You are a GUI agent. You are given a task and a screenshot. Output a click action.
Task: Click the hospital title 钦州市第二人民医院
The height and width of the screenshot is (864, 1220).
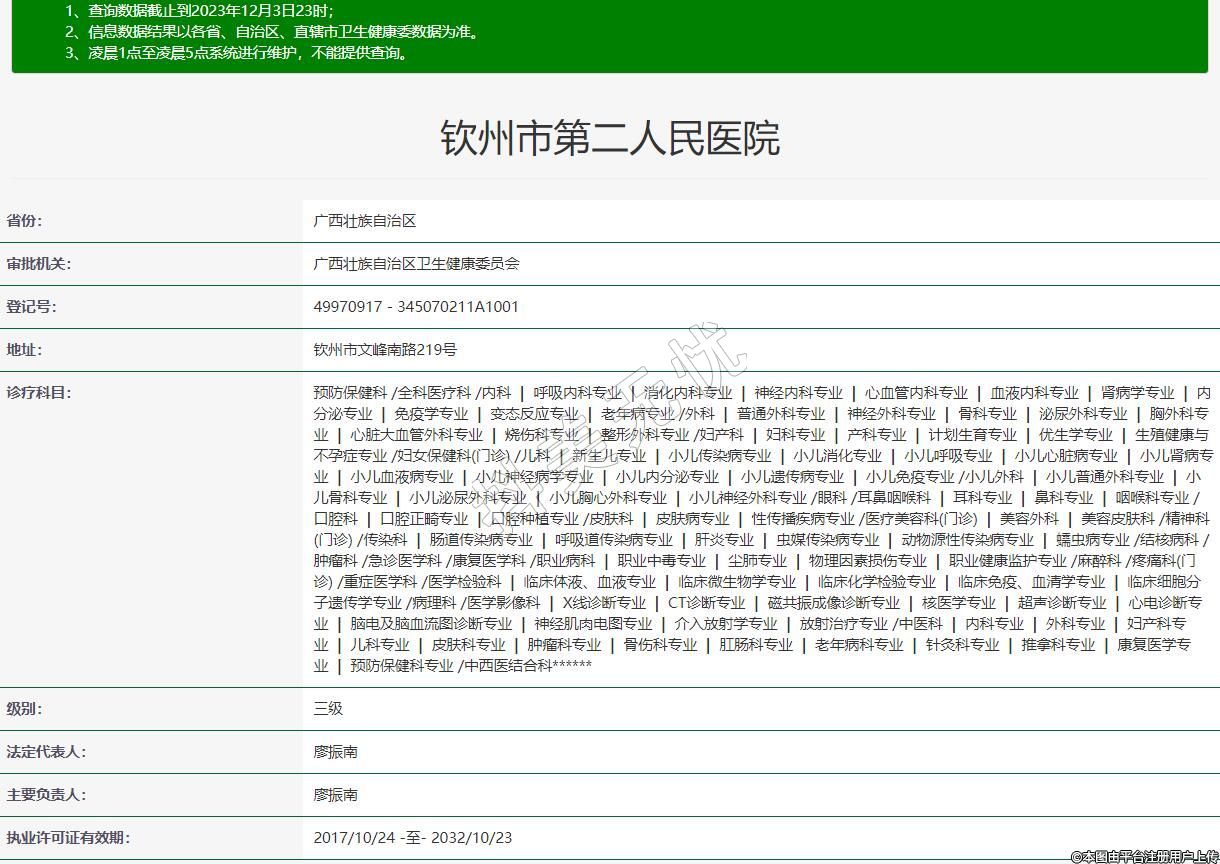(609, 138)
